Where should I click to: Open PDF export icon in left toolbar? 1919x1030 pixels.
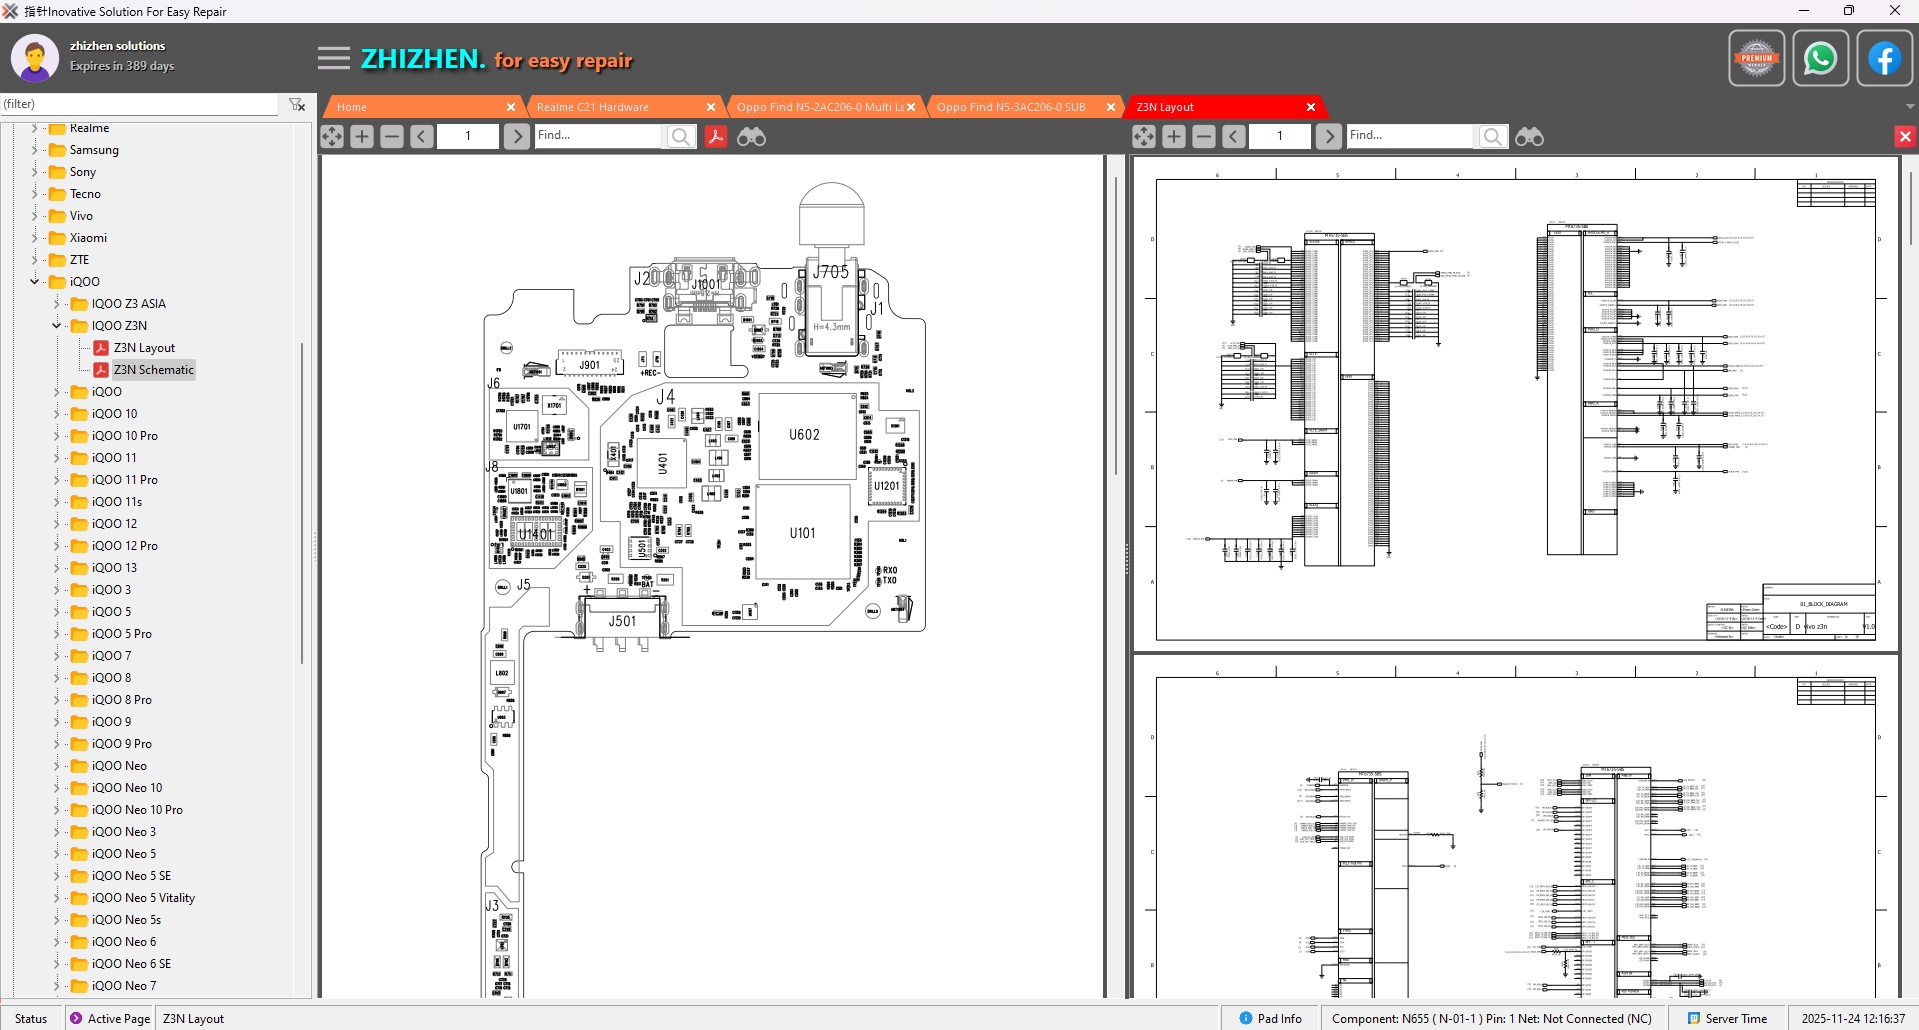[716, 136]
